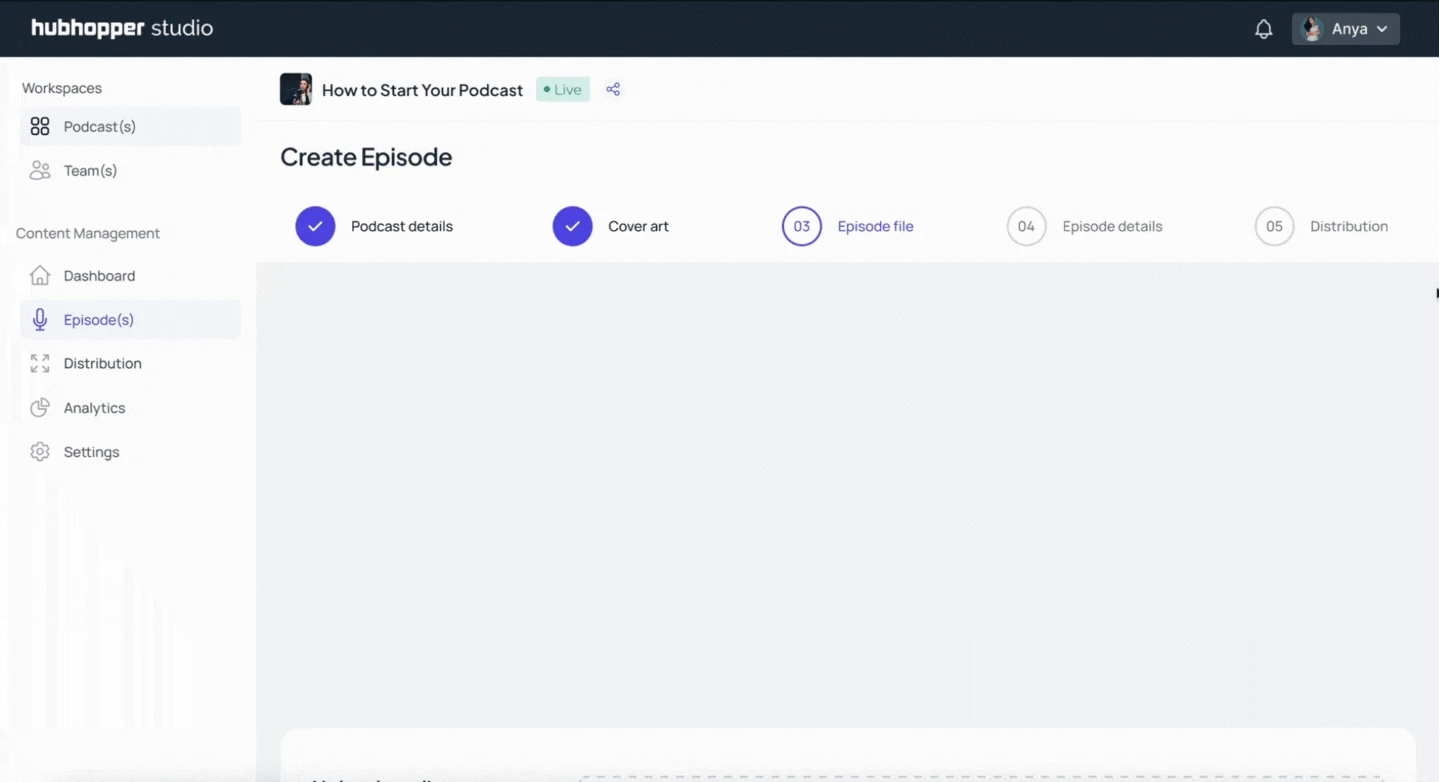
Task: Click the Analytics pie chart icon
Action: point(40,407)
